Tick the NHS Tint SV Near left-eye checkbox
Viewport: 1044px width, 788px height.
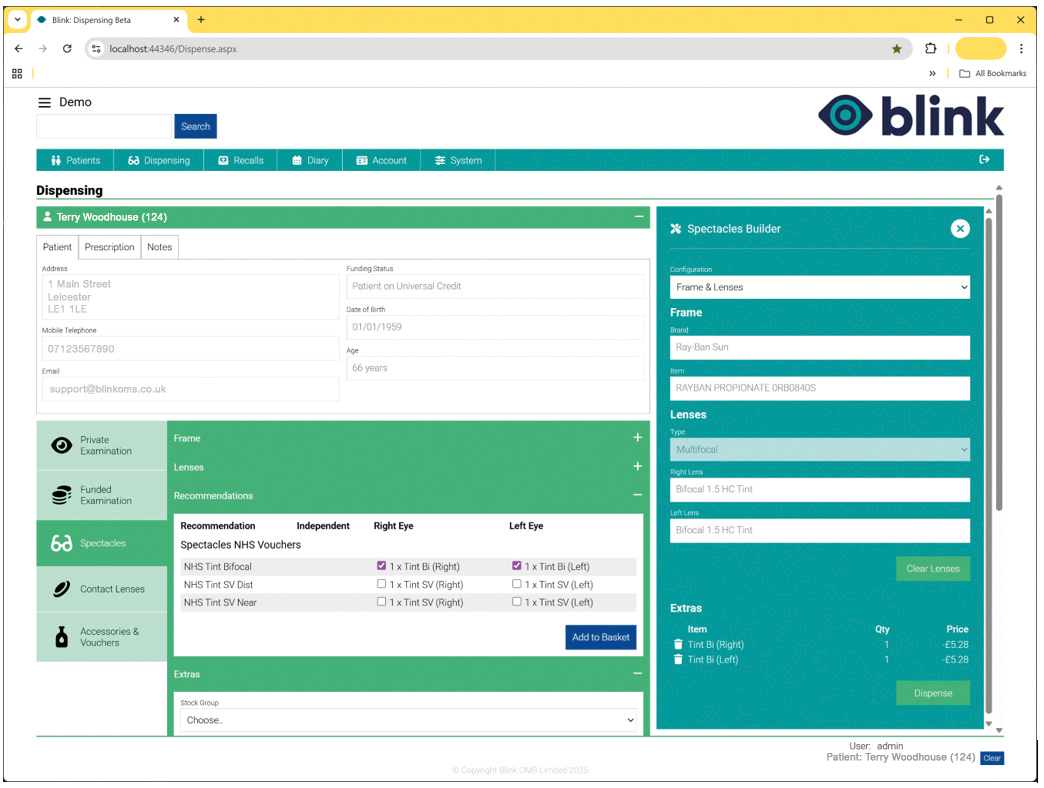point(517,602)
